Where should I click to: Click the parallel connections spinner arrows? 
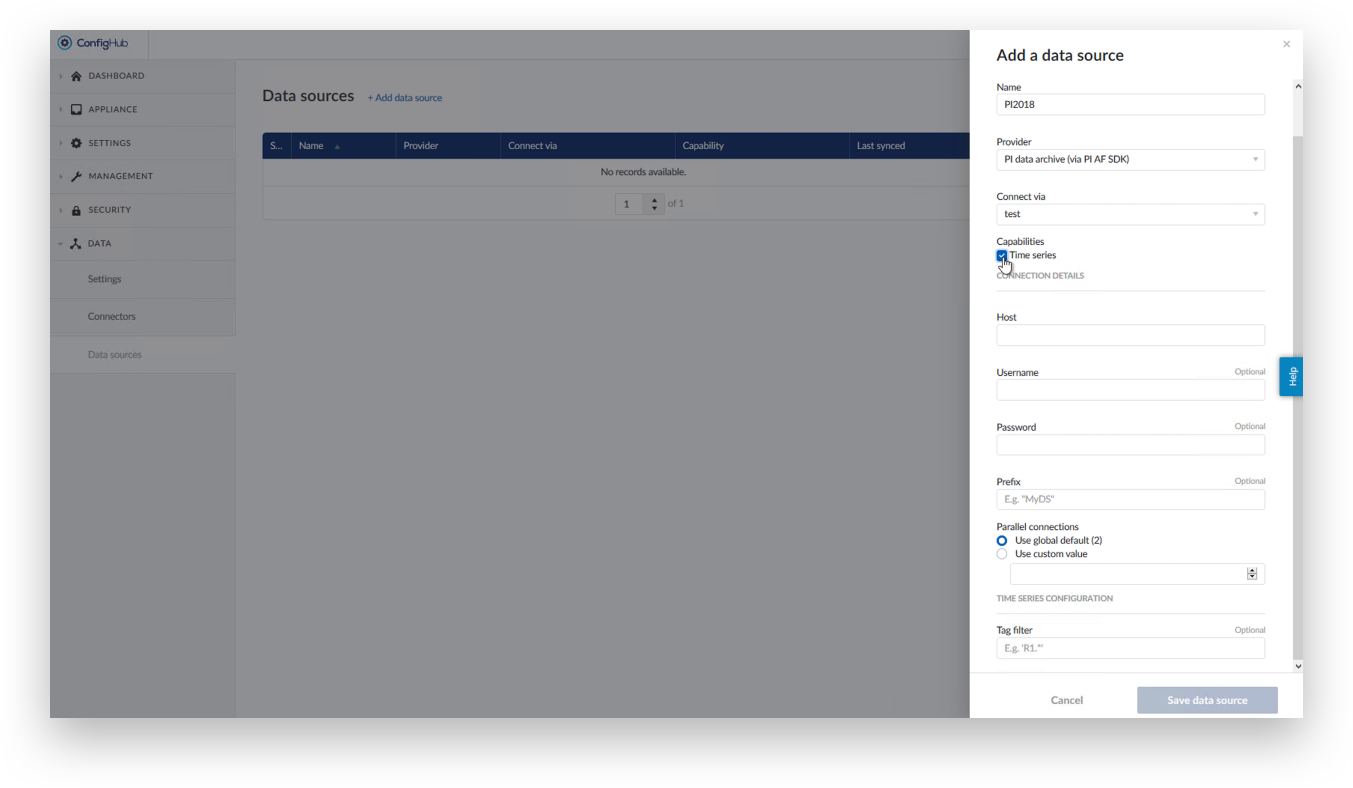[1252, 574]
